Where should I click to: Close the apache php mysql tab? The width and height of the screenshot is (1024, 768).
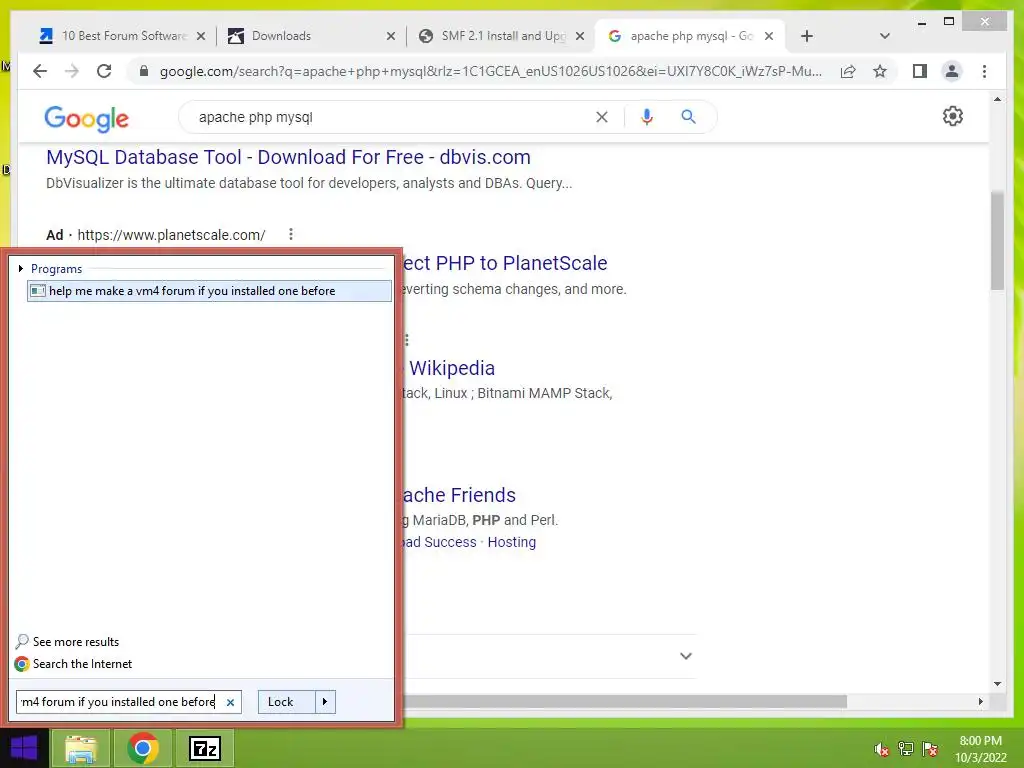[769, 36]
